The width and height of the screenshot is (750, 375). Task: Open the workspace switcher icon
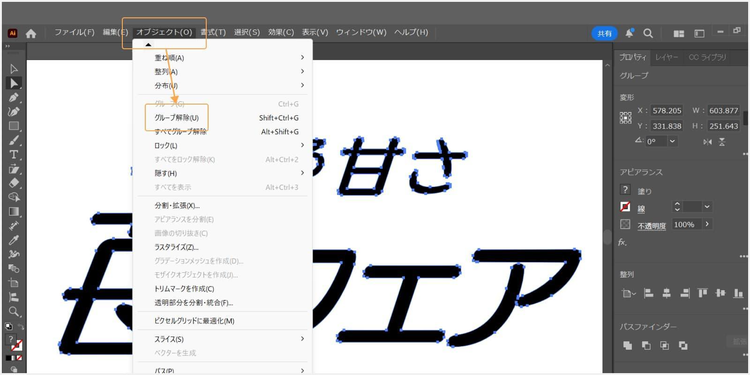click(700, 33)
